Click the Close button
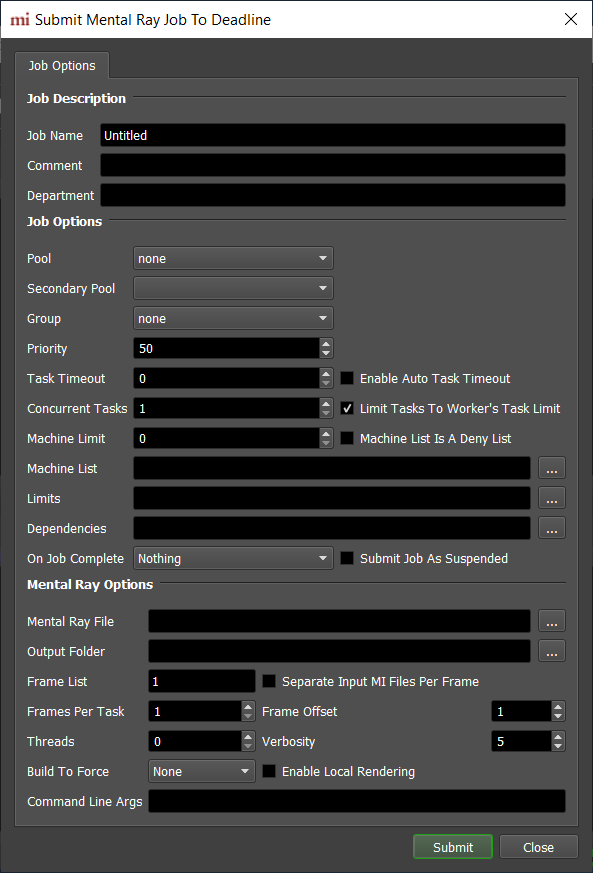 (x=538, y=847)
